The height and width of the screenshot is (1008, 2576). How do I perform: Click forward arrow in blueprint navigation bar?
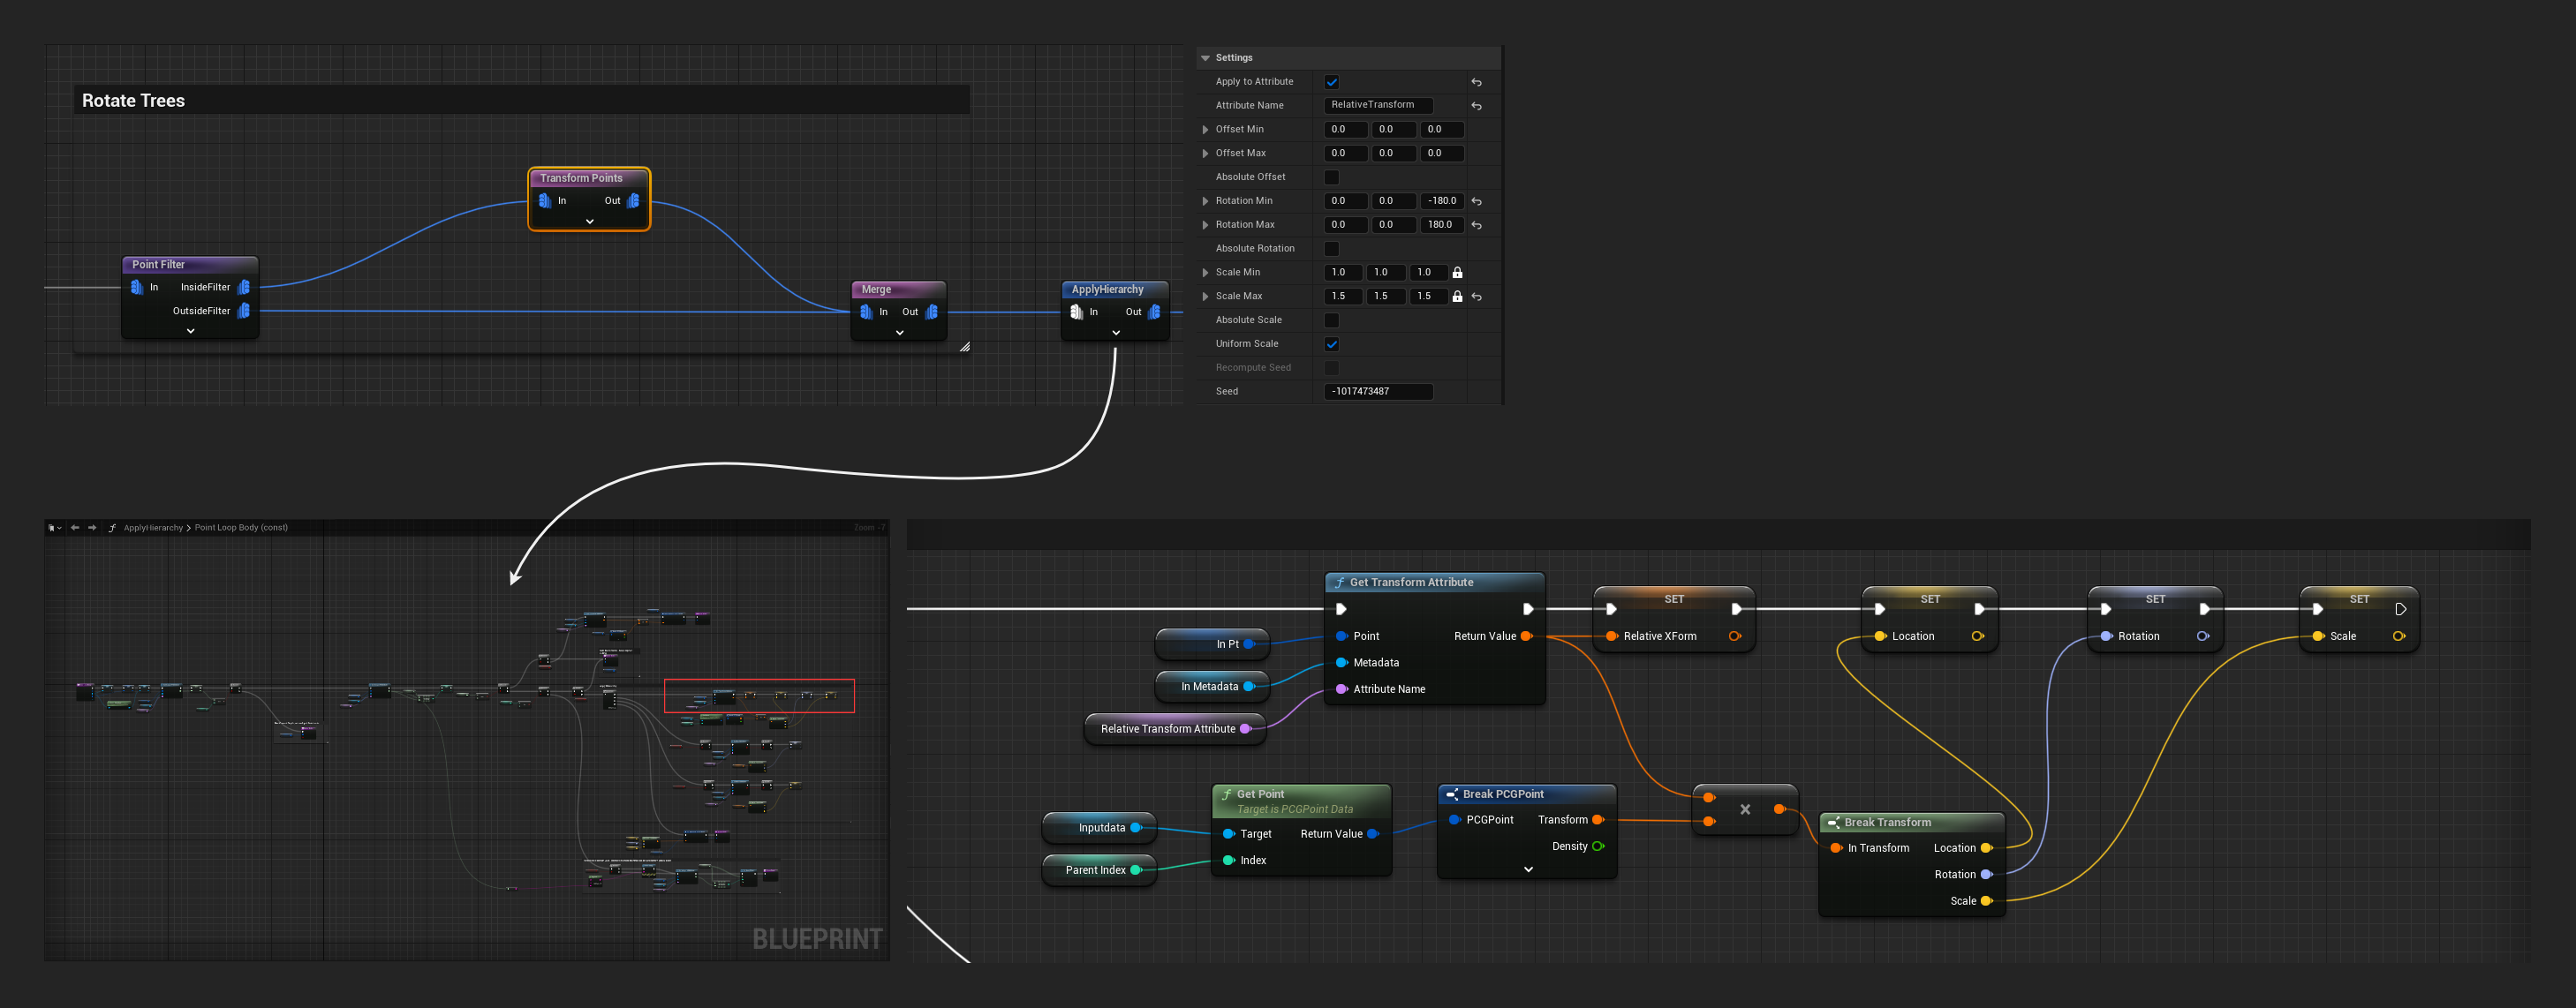coord(92,528)
